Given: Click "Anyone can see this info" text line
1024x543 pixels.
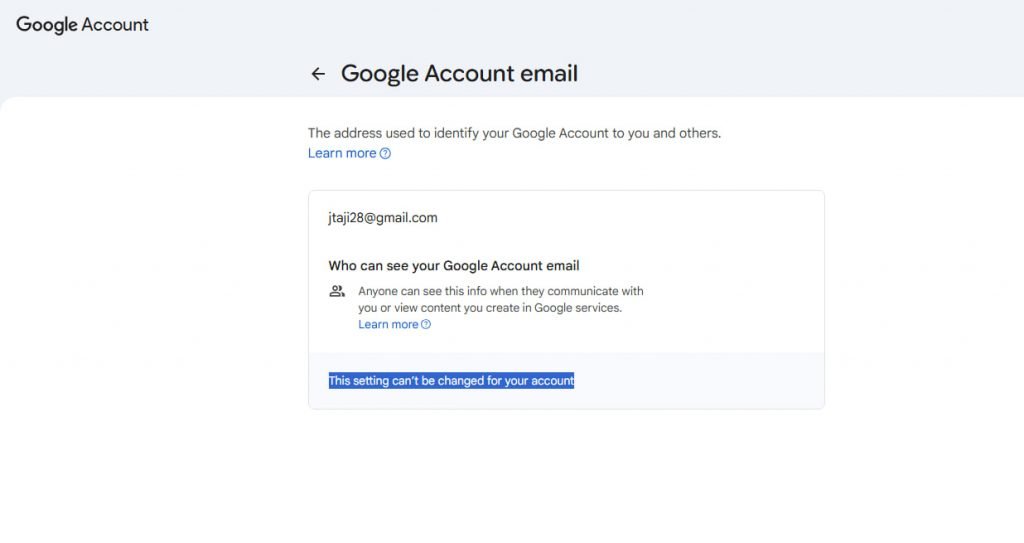Looking at the screenshot, I should click(500, 291).
